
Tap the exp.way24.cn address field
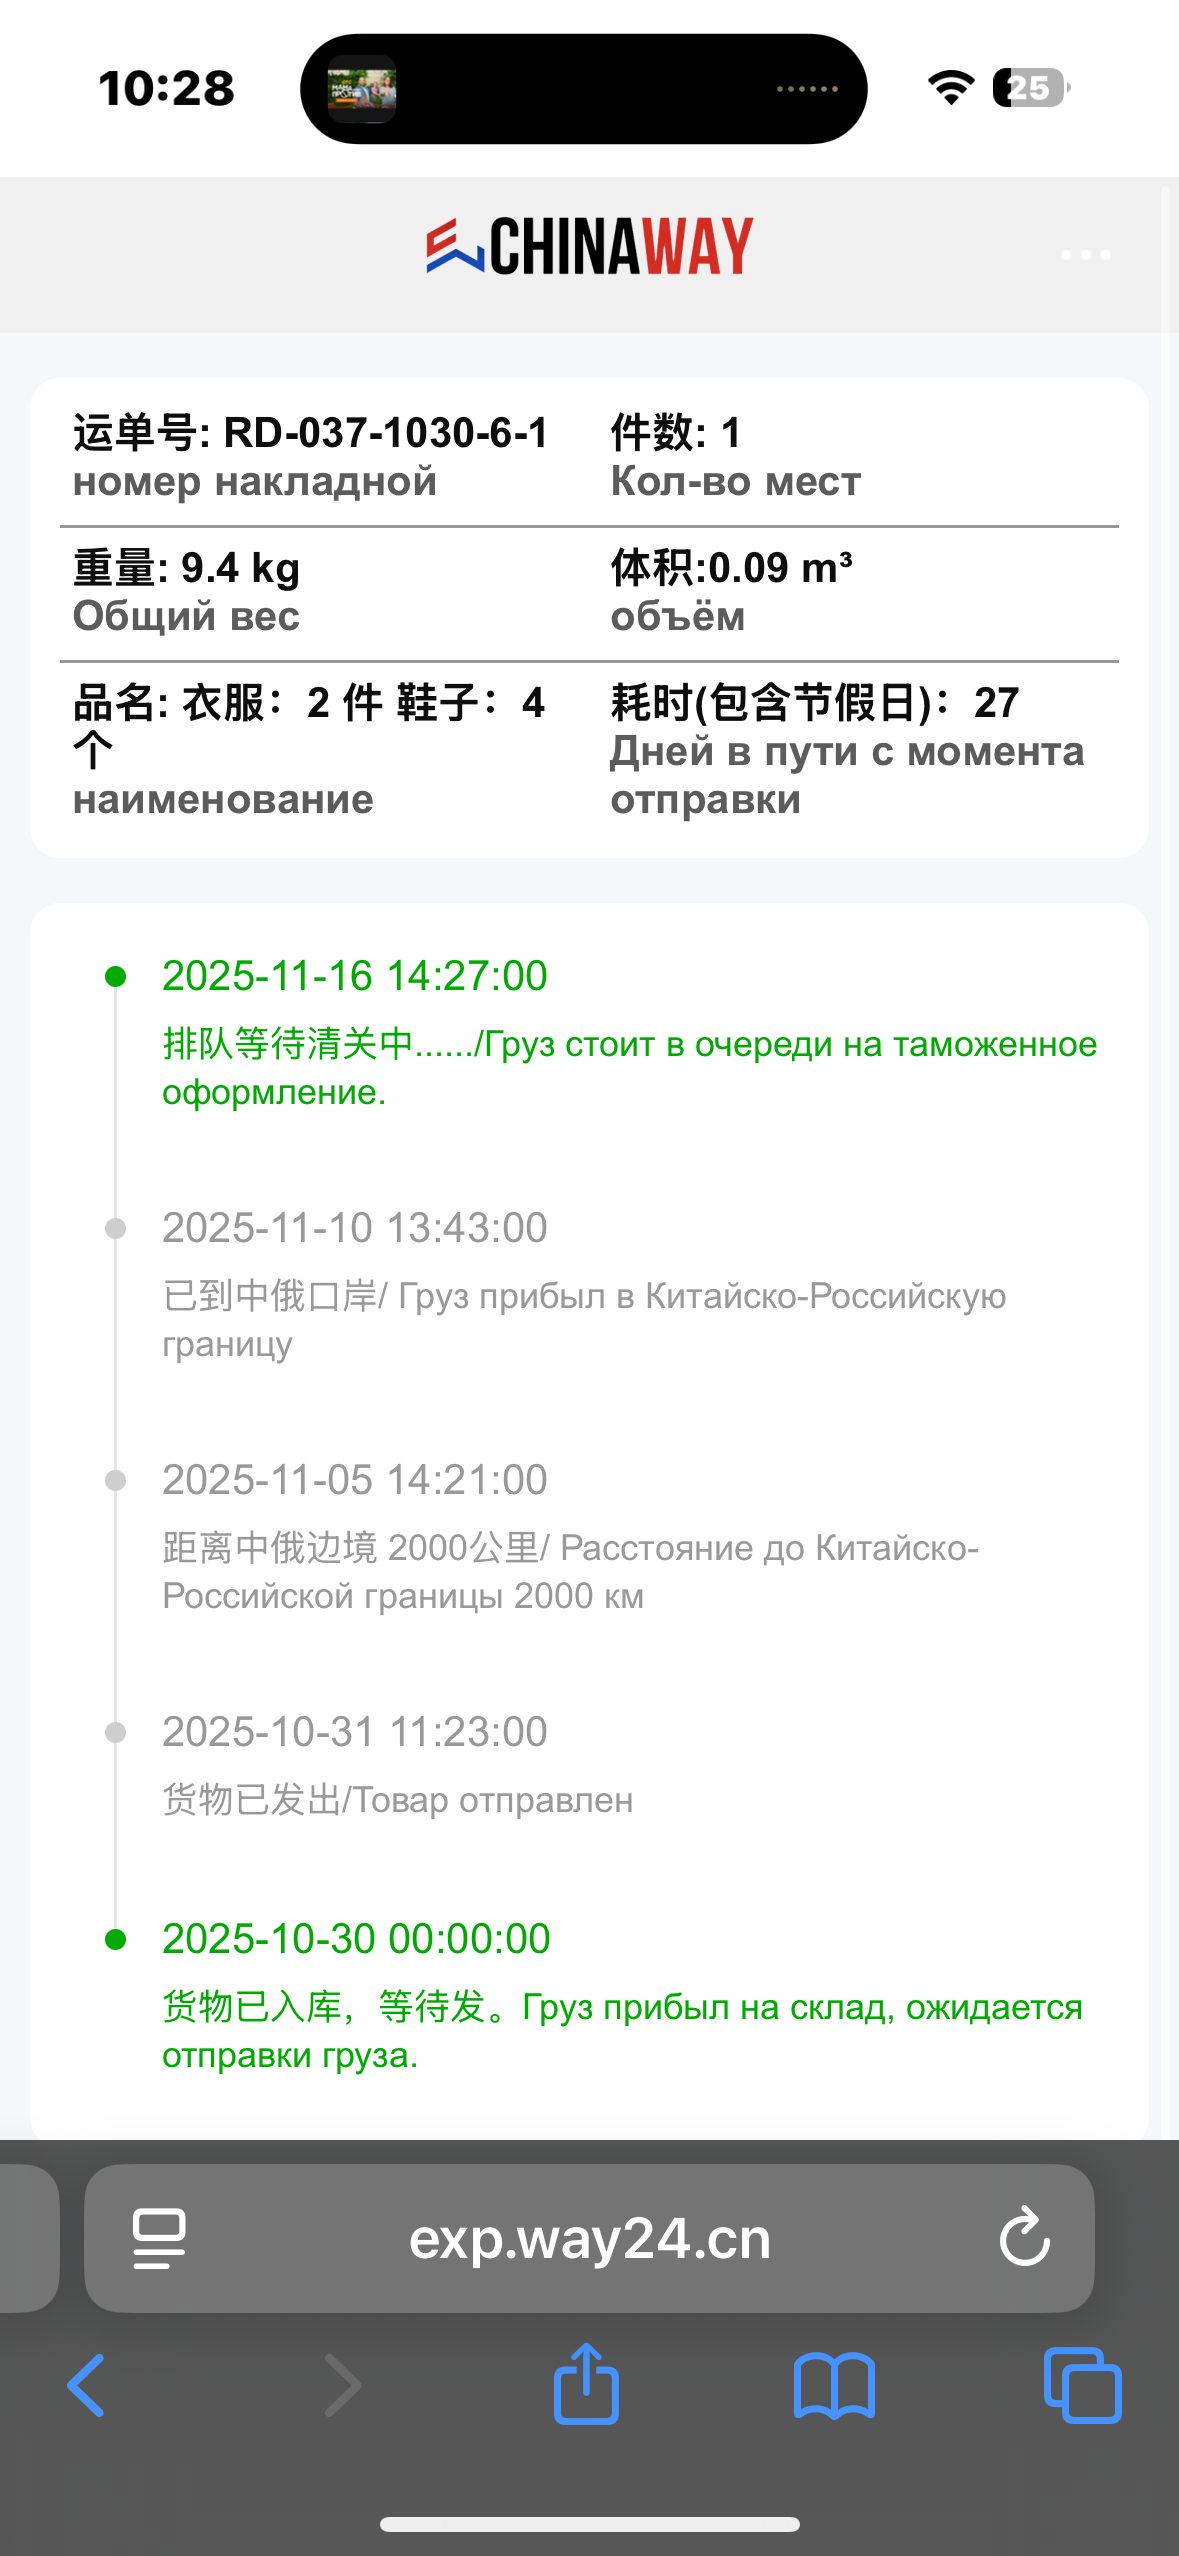pyautogui.click(x=590, y=2238)
